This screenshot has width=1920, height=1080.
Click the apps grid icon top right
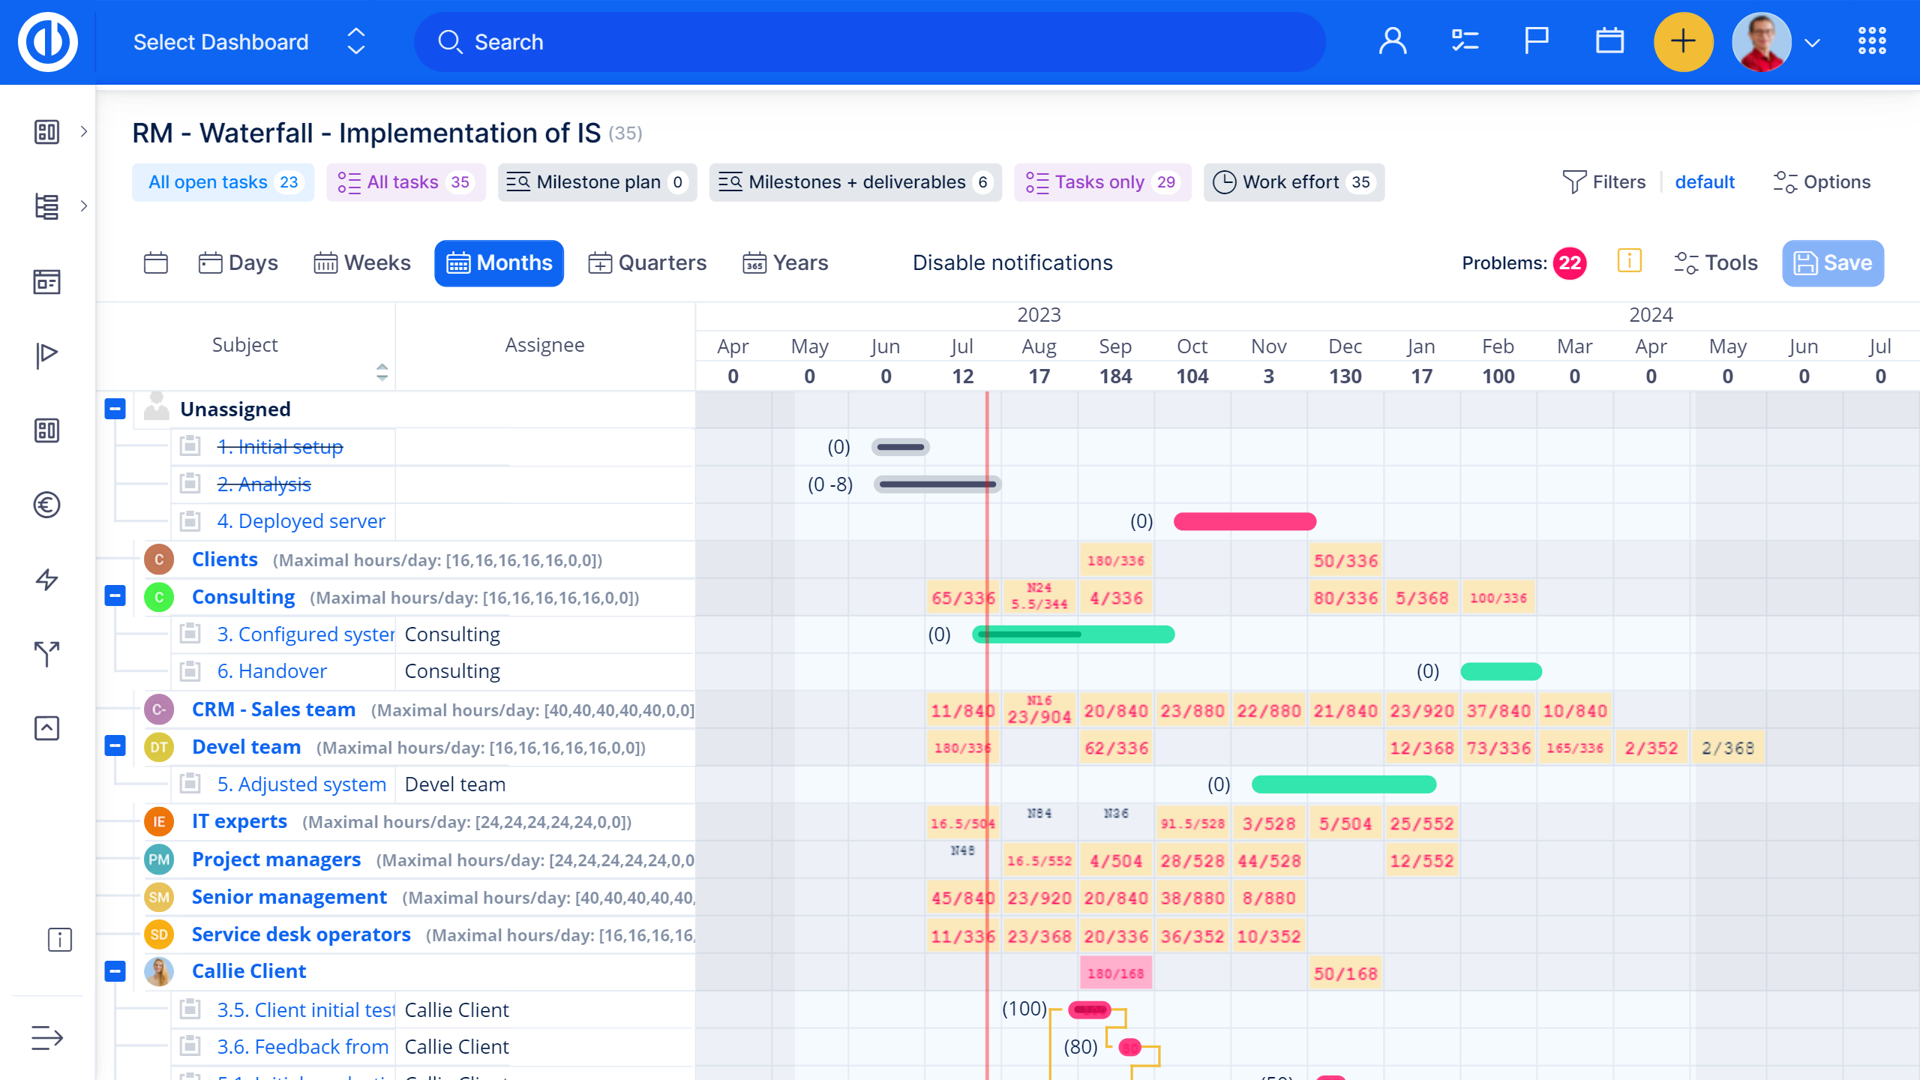[1871, 42]
